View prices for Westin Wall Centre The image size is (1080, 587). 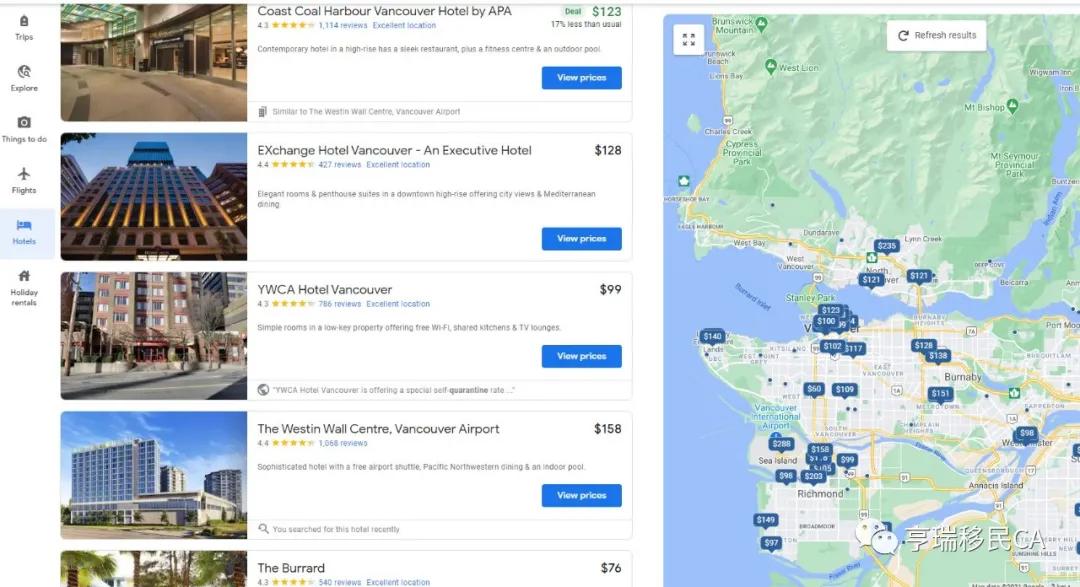click(x=581, y=495)
